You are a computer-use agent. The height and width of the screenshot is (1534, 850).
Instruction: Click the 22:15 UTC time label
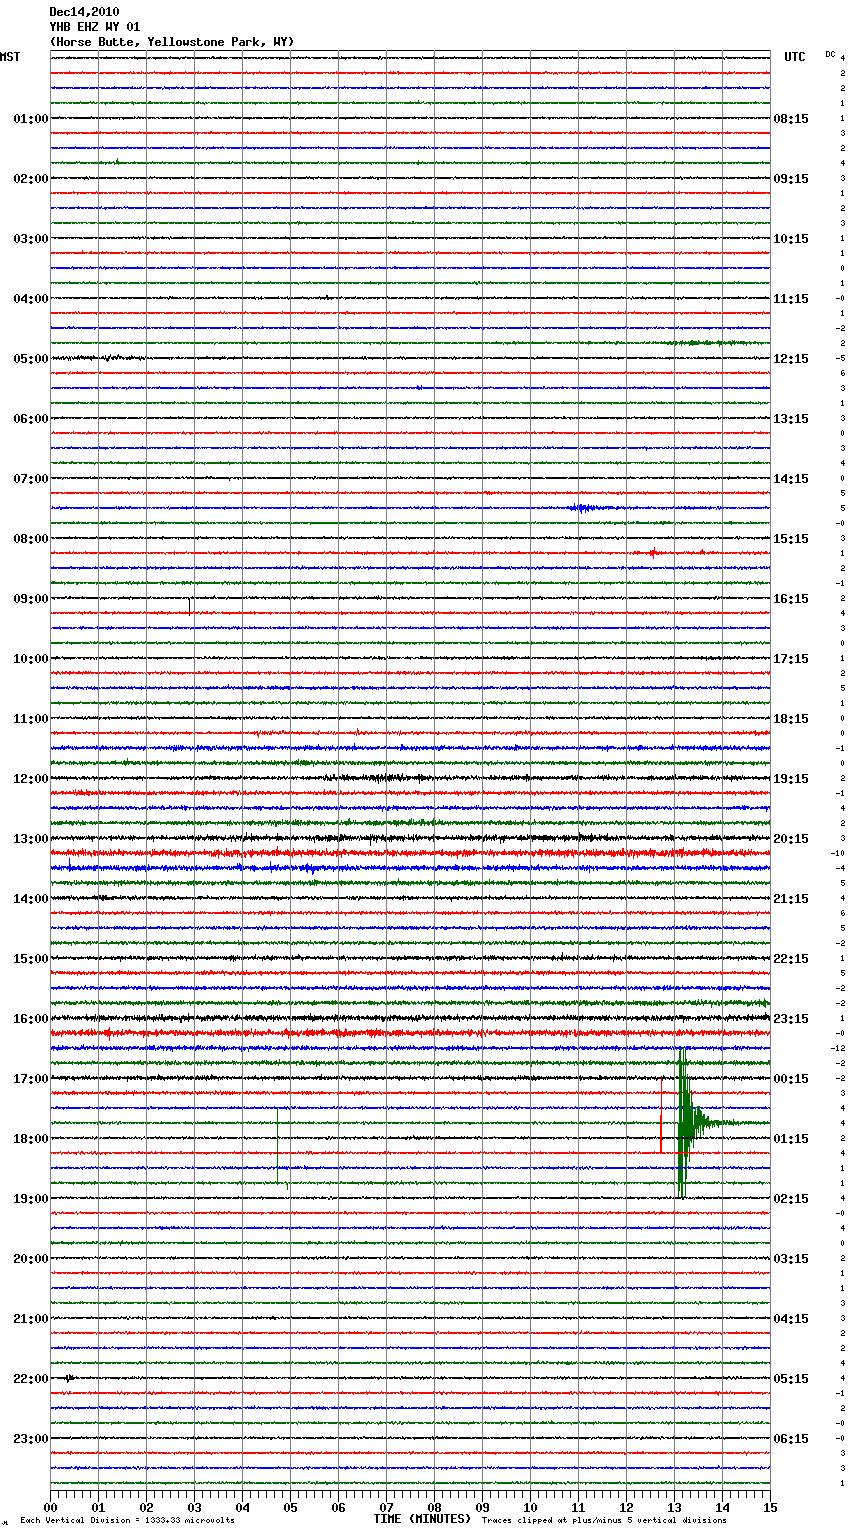click(x=791, y=959)
